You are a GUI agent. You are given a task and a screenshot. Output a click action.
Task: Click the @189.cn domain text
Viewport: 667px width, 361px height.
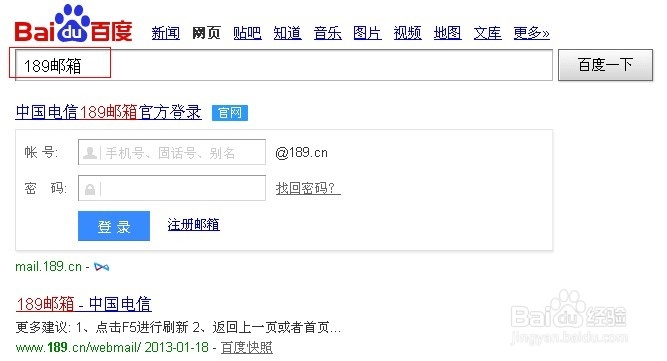[x=302, y=152]
